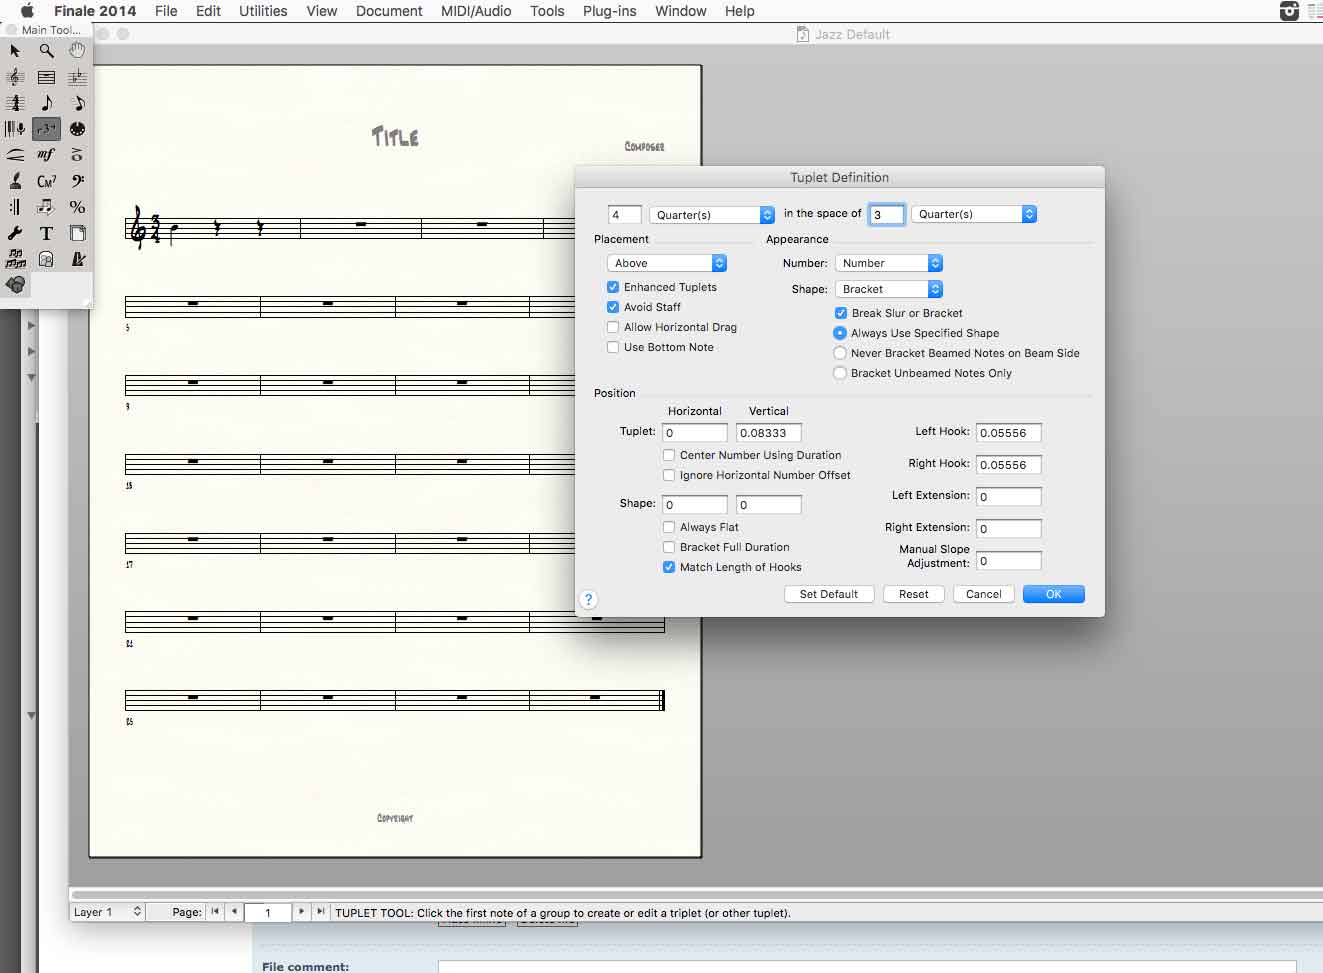
Task: Open the Apple menu
Action: coord(27,11)
